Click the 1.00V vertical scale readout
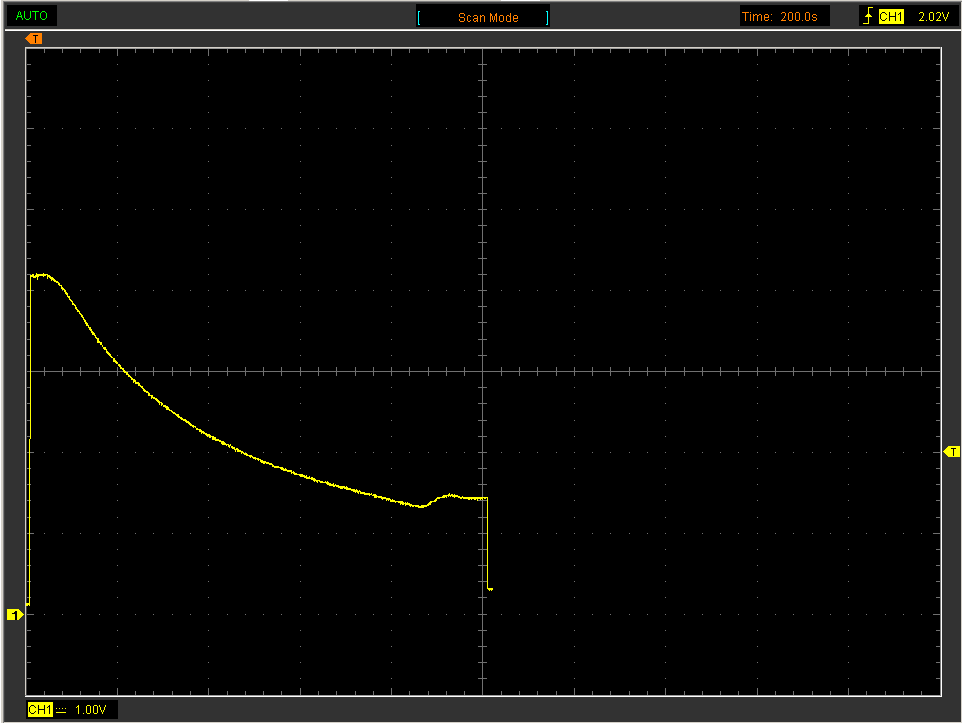This screenshot has height=723, width=962. [x=91, y=709]
